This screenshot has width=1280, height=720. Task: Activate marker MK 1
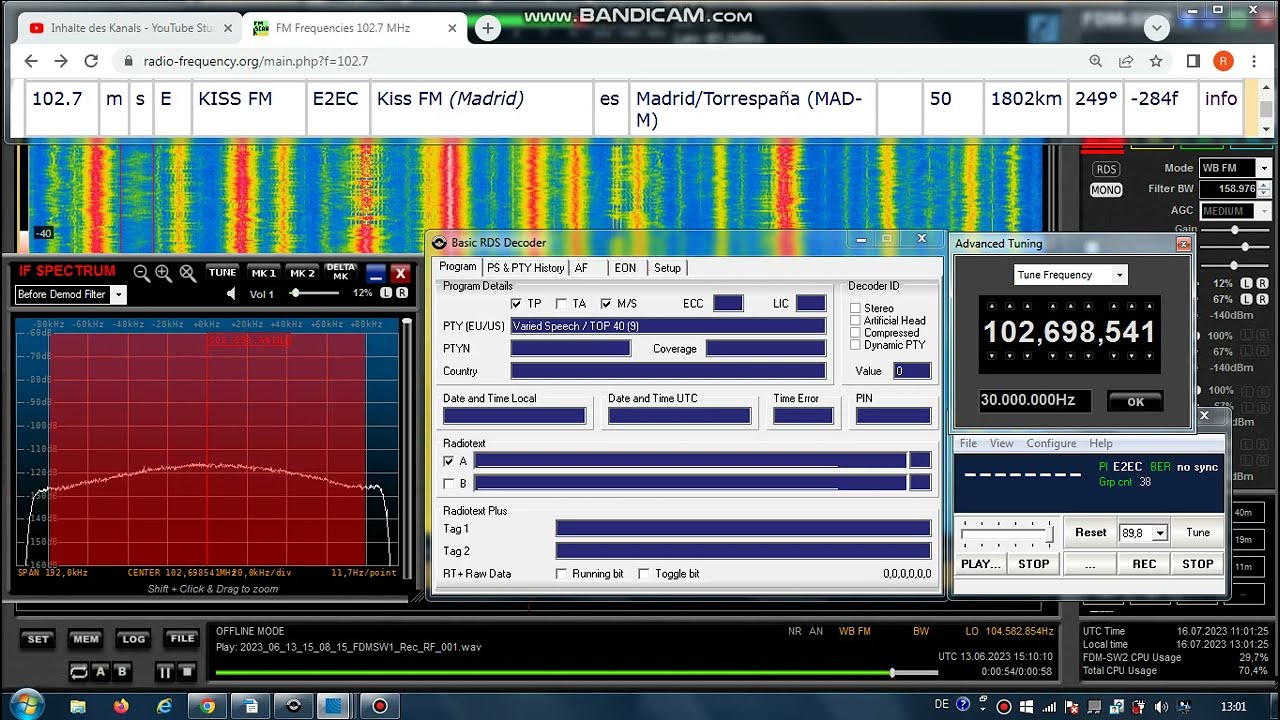[x=263, y=272]
